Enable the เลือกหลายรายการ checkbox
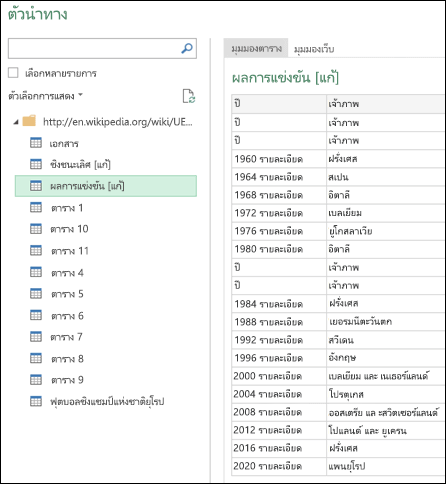Viewport: 446px width, 484px height. click(13, 73)
